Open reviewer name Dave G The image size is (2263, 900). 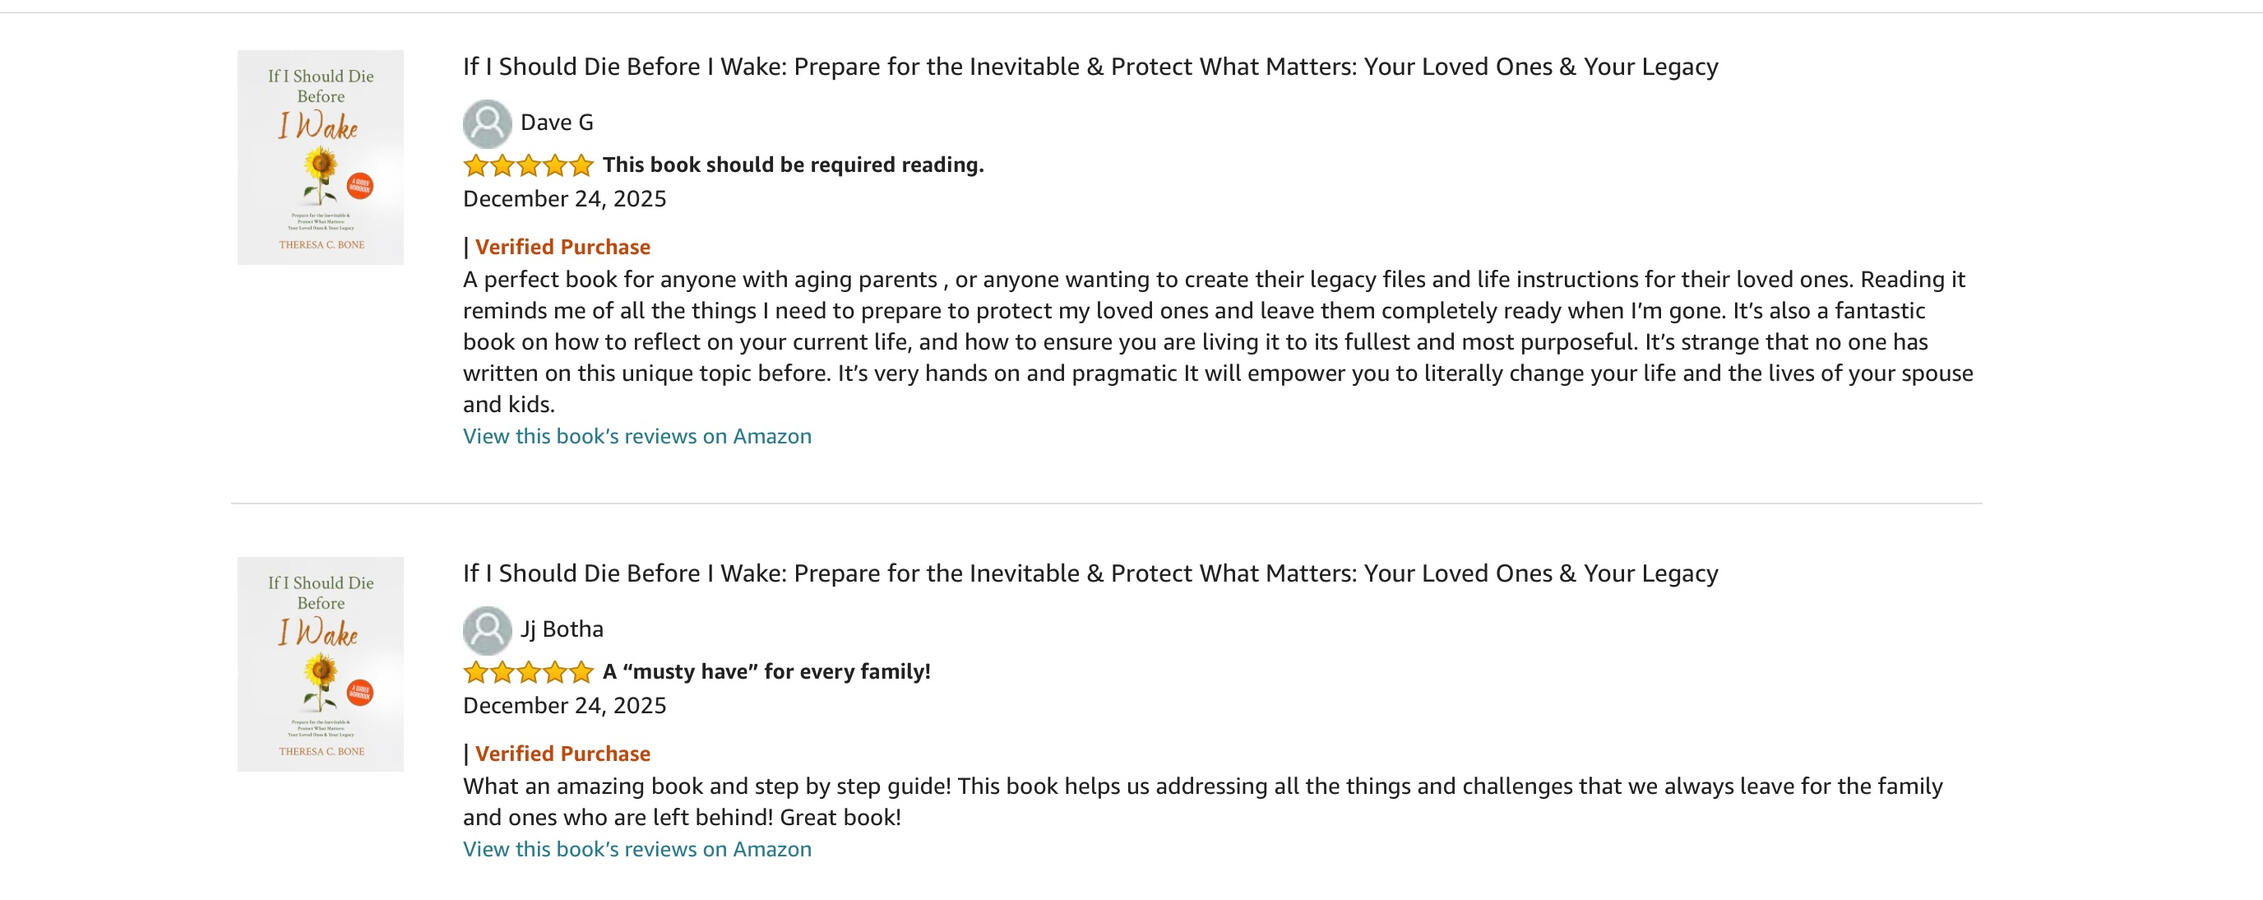pos(557,123)
